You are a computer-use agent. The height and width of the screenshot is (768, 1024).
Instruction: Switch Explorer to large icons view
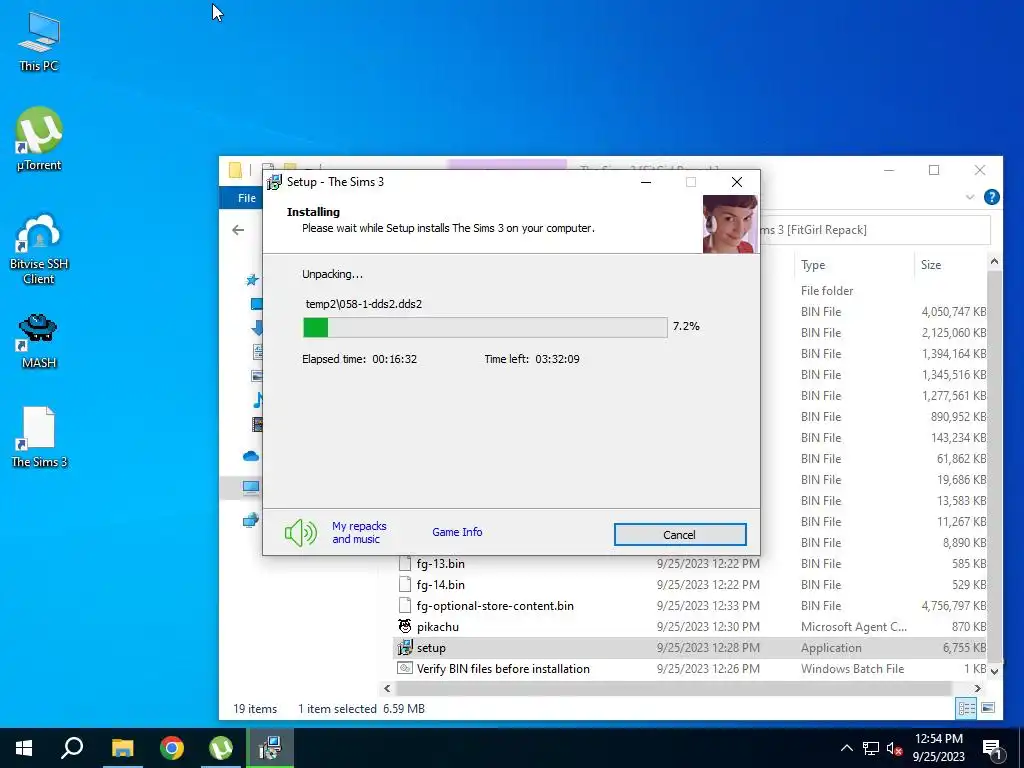[988, 708]
